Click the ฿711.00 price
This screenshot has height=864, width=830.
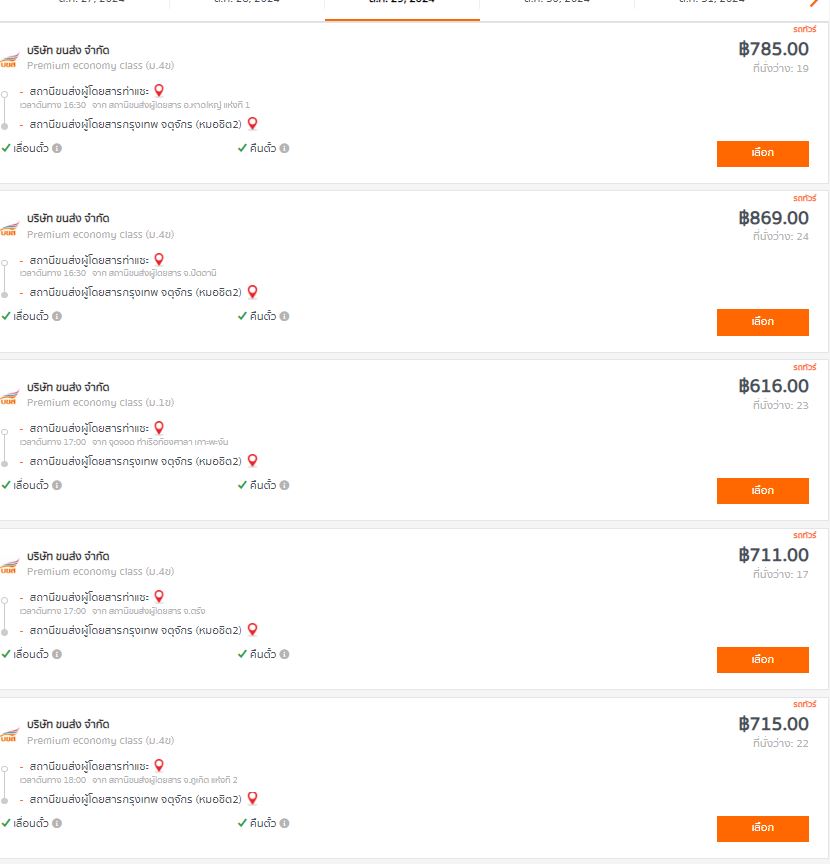[x=773, y=555]
